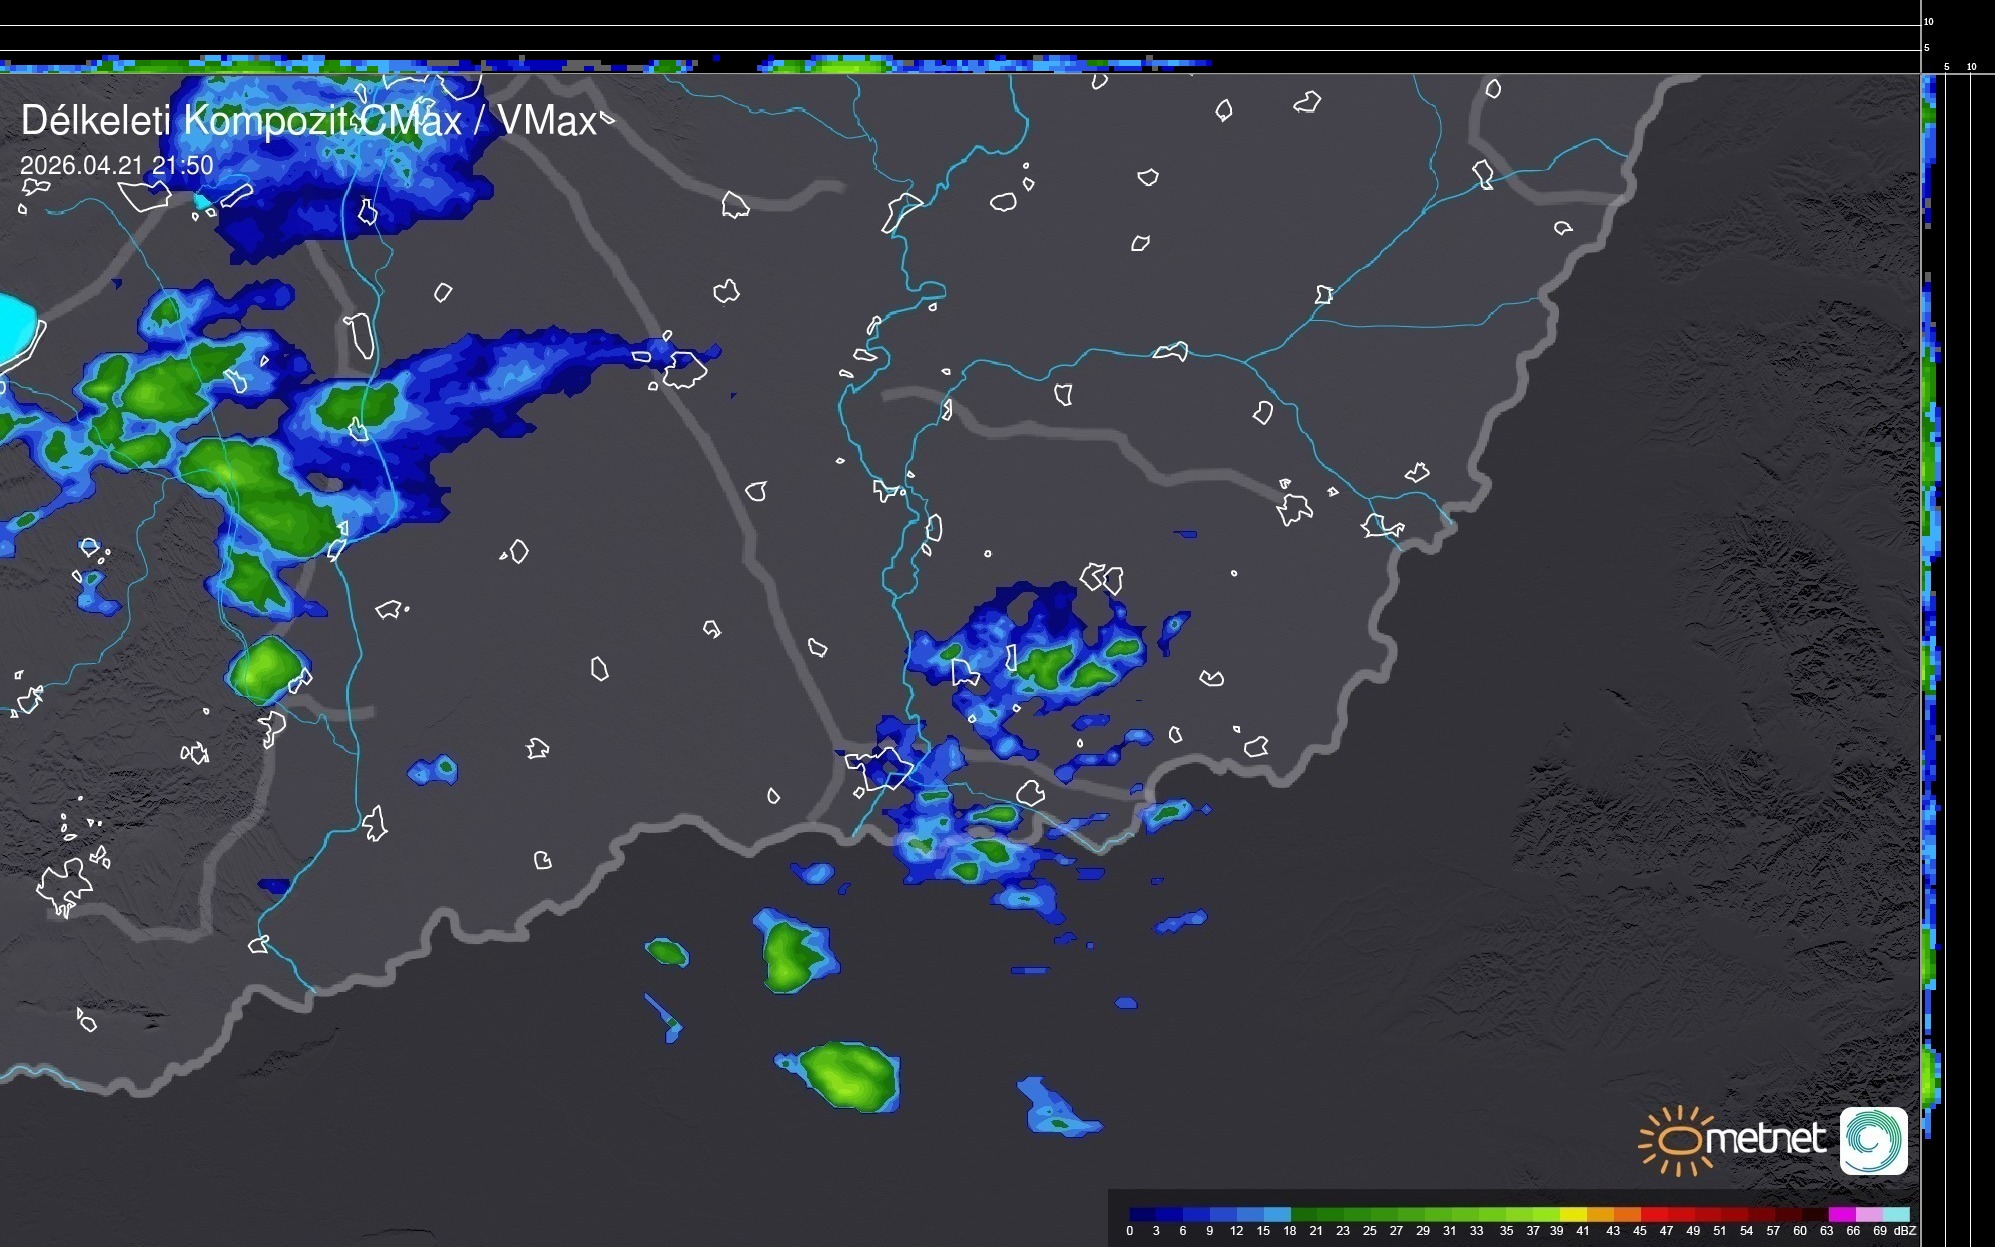Image resolution: width=1995 pixels, height=1247 pixels.
Task: Select the magenta 63 dBZ swatch
Action: (x=1840, y=1214)
